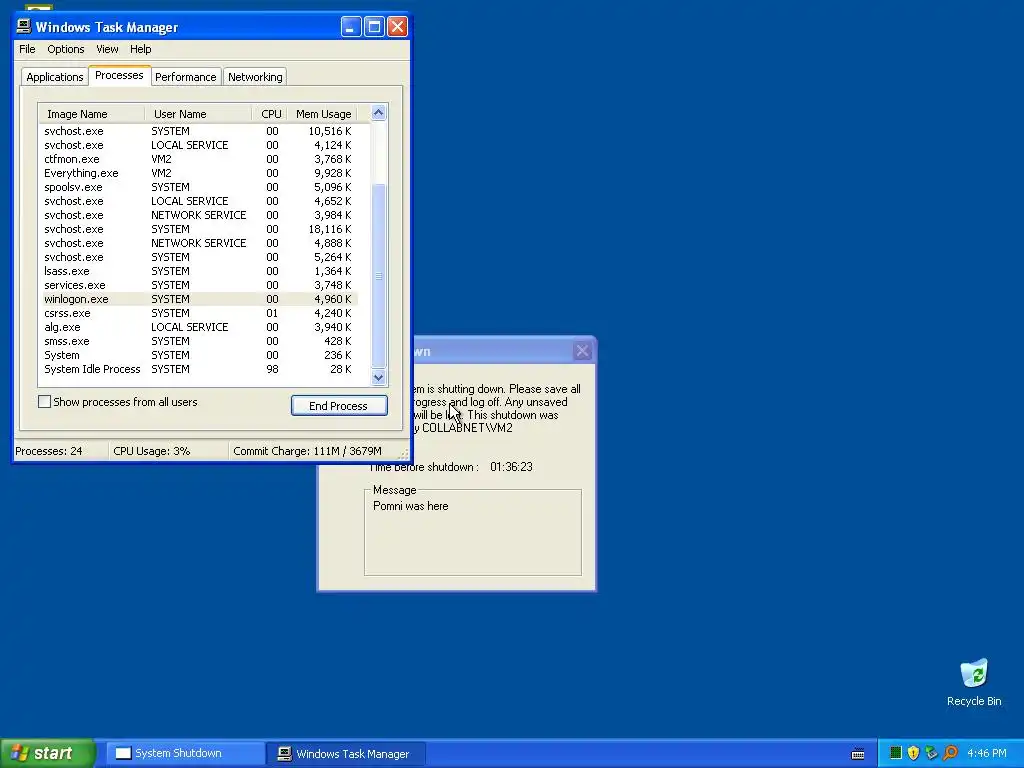Switch to the Performance tab
The height and width of the screenshot is (768, 1024).
coord(185,77)
